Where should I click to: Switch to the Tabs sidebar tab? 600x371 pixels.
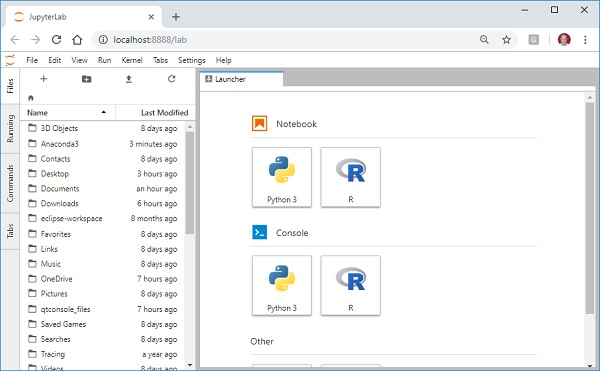(x=10, y=231)
